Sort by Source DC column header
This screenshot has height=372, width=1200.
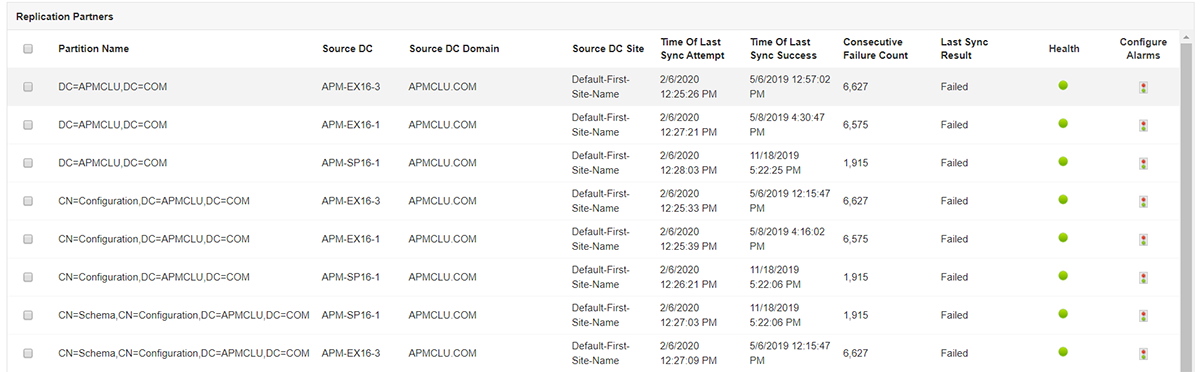347,48
